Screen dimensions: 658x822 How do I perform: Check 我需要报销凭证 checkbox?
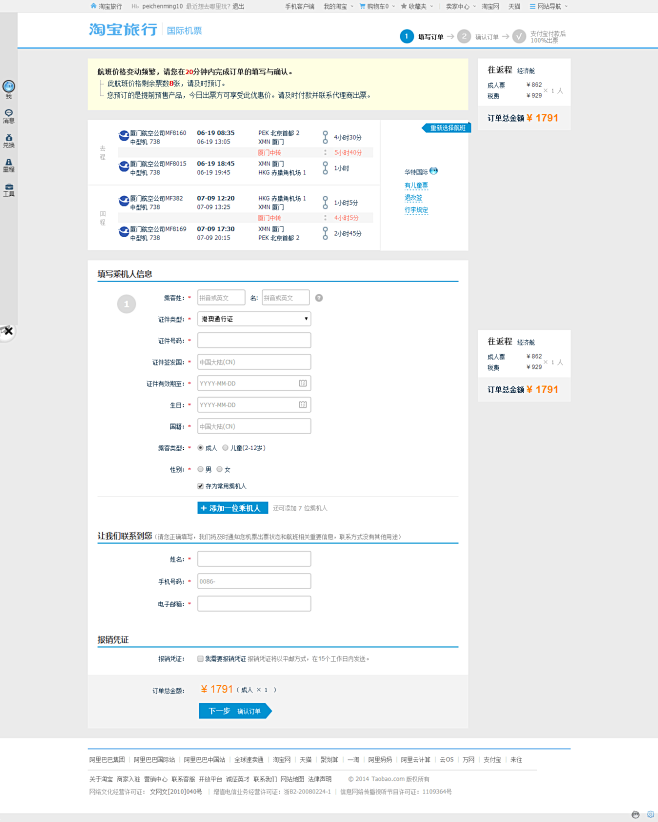pyautogui.click(x=200, y=658)
